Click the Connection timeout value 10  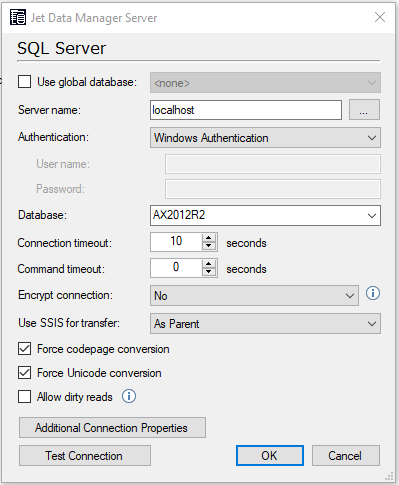pos(176,242)
